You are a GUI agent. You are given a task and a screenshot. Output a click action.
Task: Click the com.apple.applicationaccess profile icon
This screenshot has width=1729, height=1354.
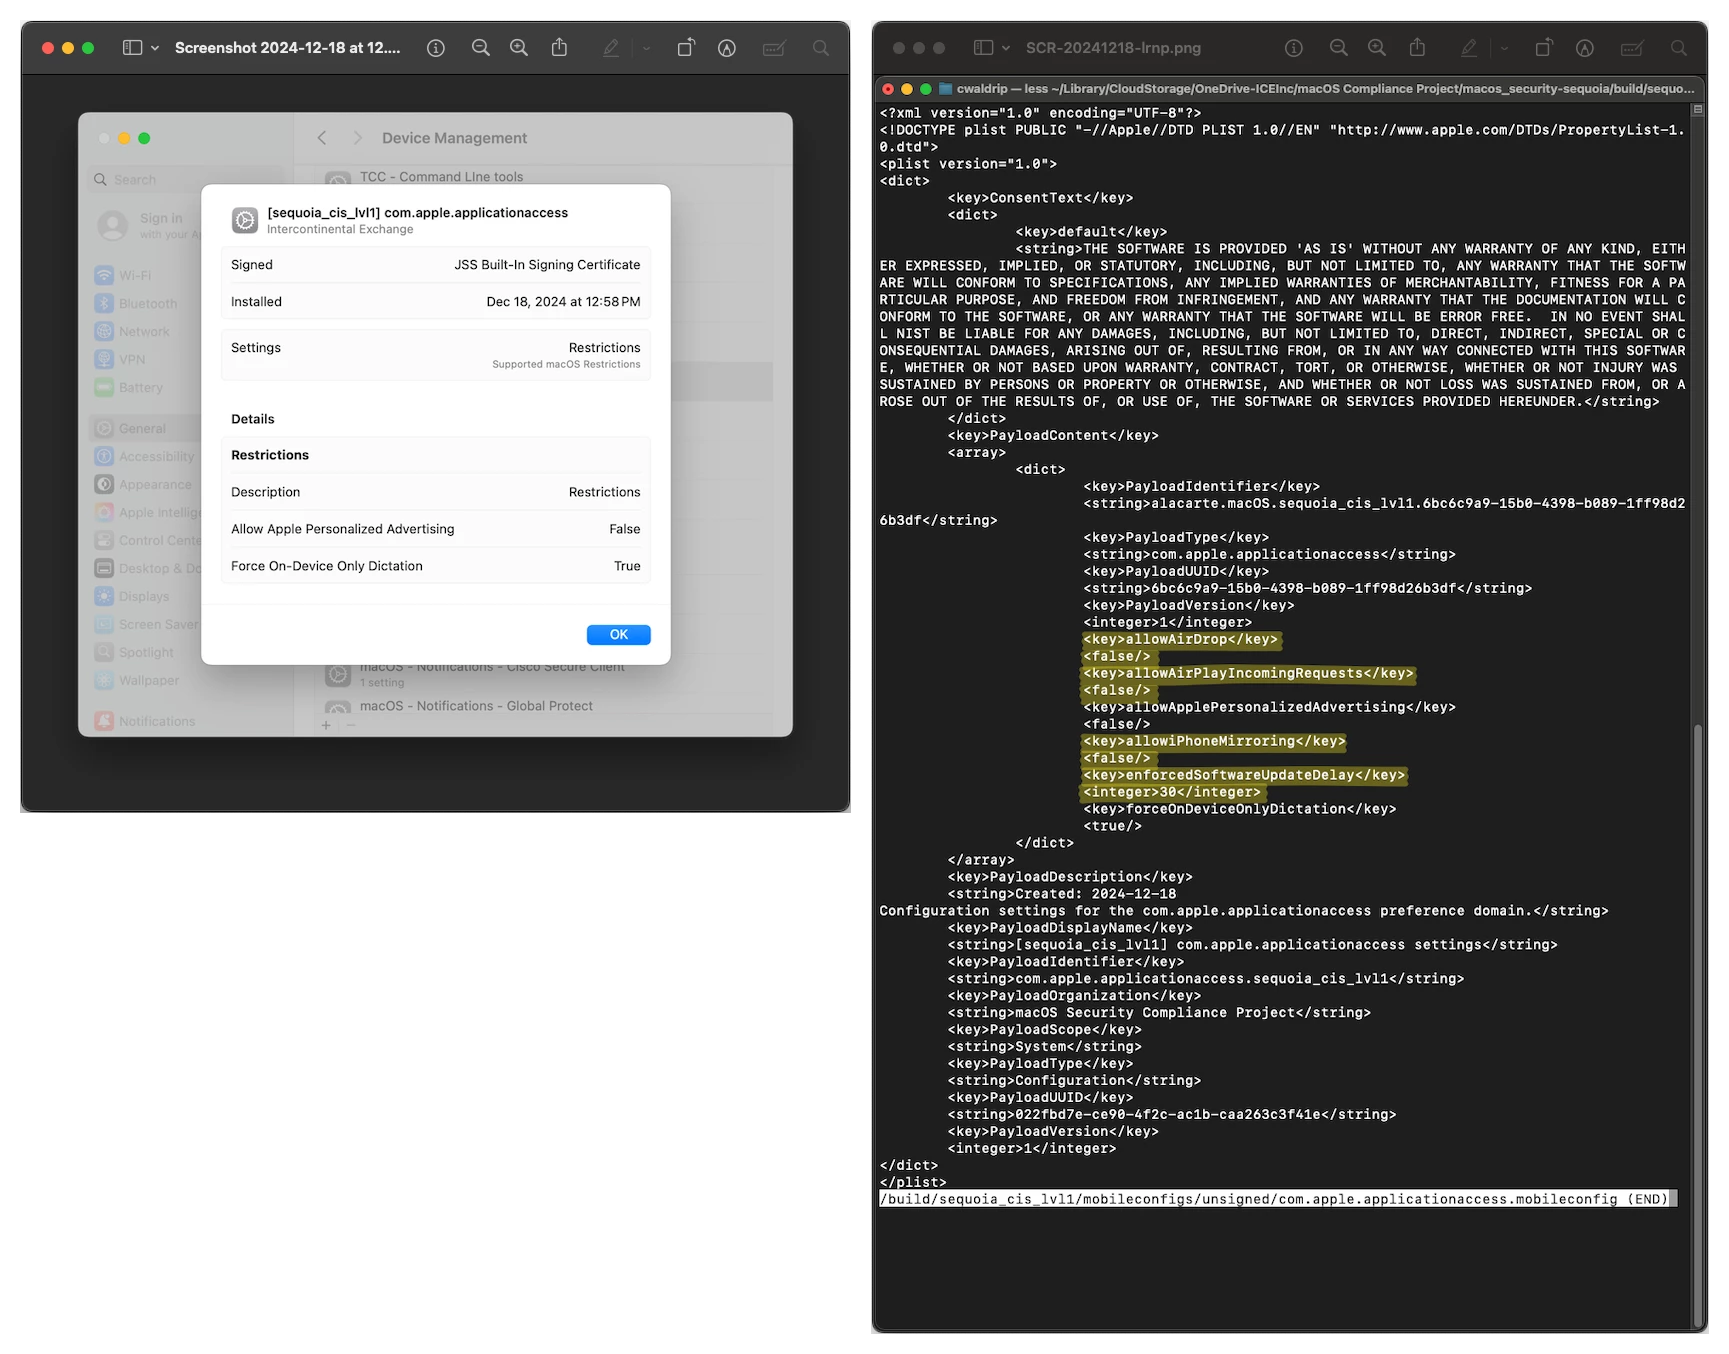(x=245, y=220)
